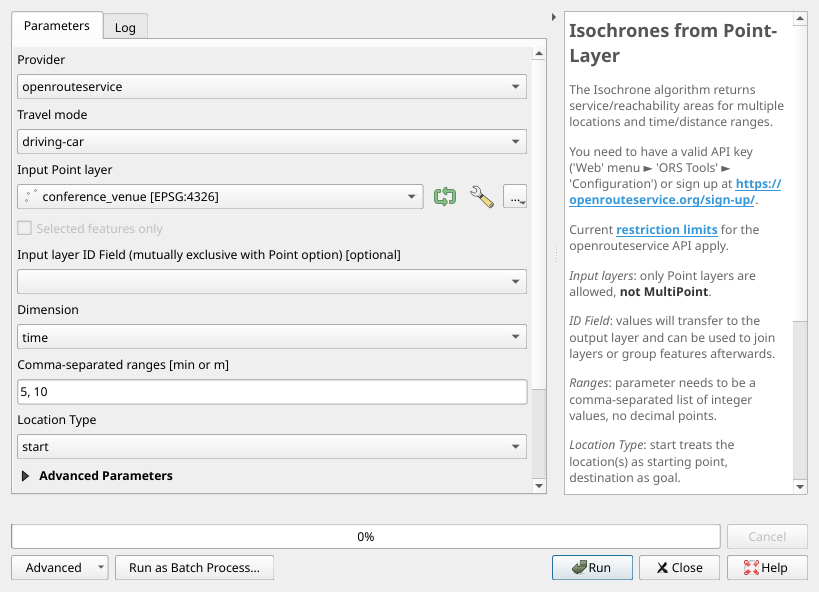Open advanced options wrench icon
The width and height of the screenshot is (819, 592).
coord(482,197)
